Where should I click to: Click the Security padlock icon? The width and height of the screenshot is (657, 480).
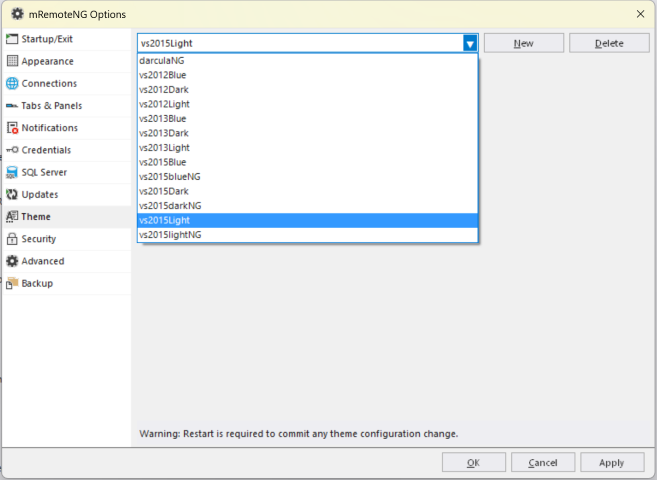tap(12, 239)
